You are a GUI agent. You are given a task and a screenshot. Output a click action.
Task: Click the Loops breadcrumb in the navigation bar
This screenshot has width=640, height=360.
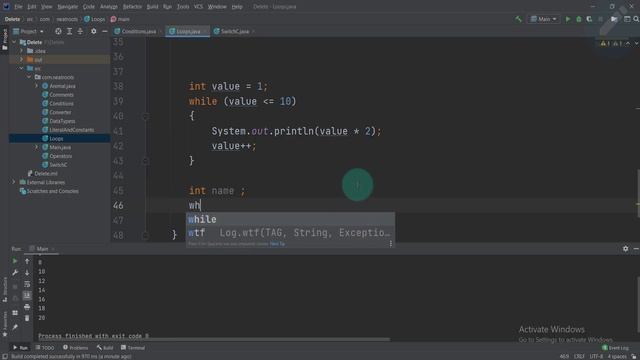95,19
